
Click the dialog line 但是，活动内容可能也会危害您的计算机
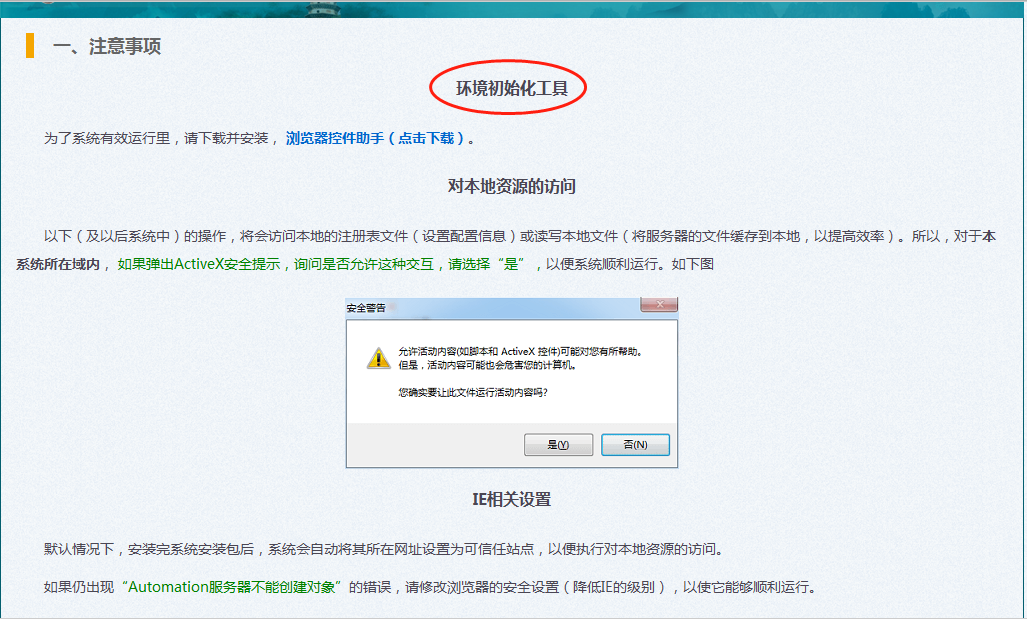click(x=486, y=365)
